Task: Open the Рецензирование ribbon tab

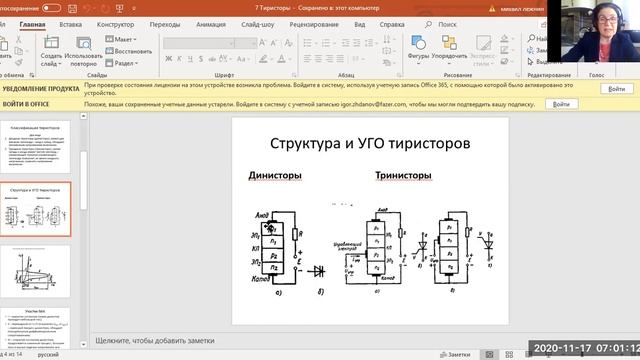Action: (x=314, y=24)
